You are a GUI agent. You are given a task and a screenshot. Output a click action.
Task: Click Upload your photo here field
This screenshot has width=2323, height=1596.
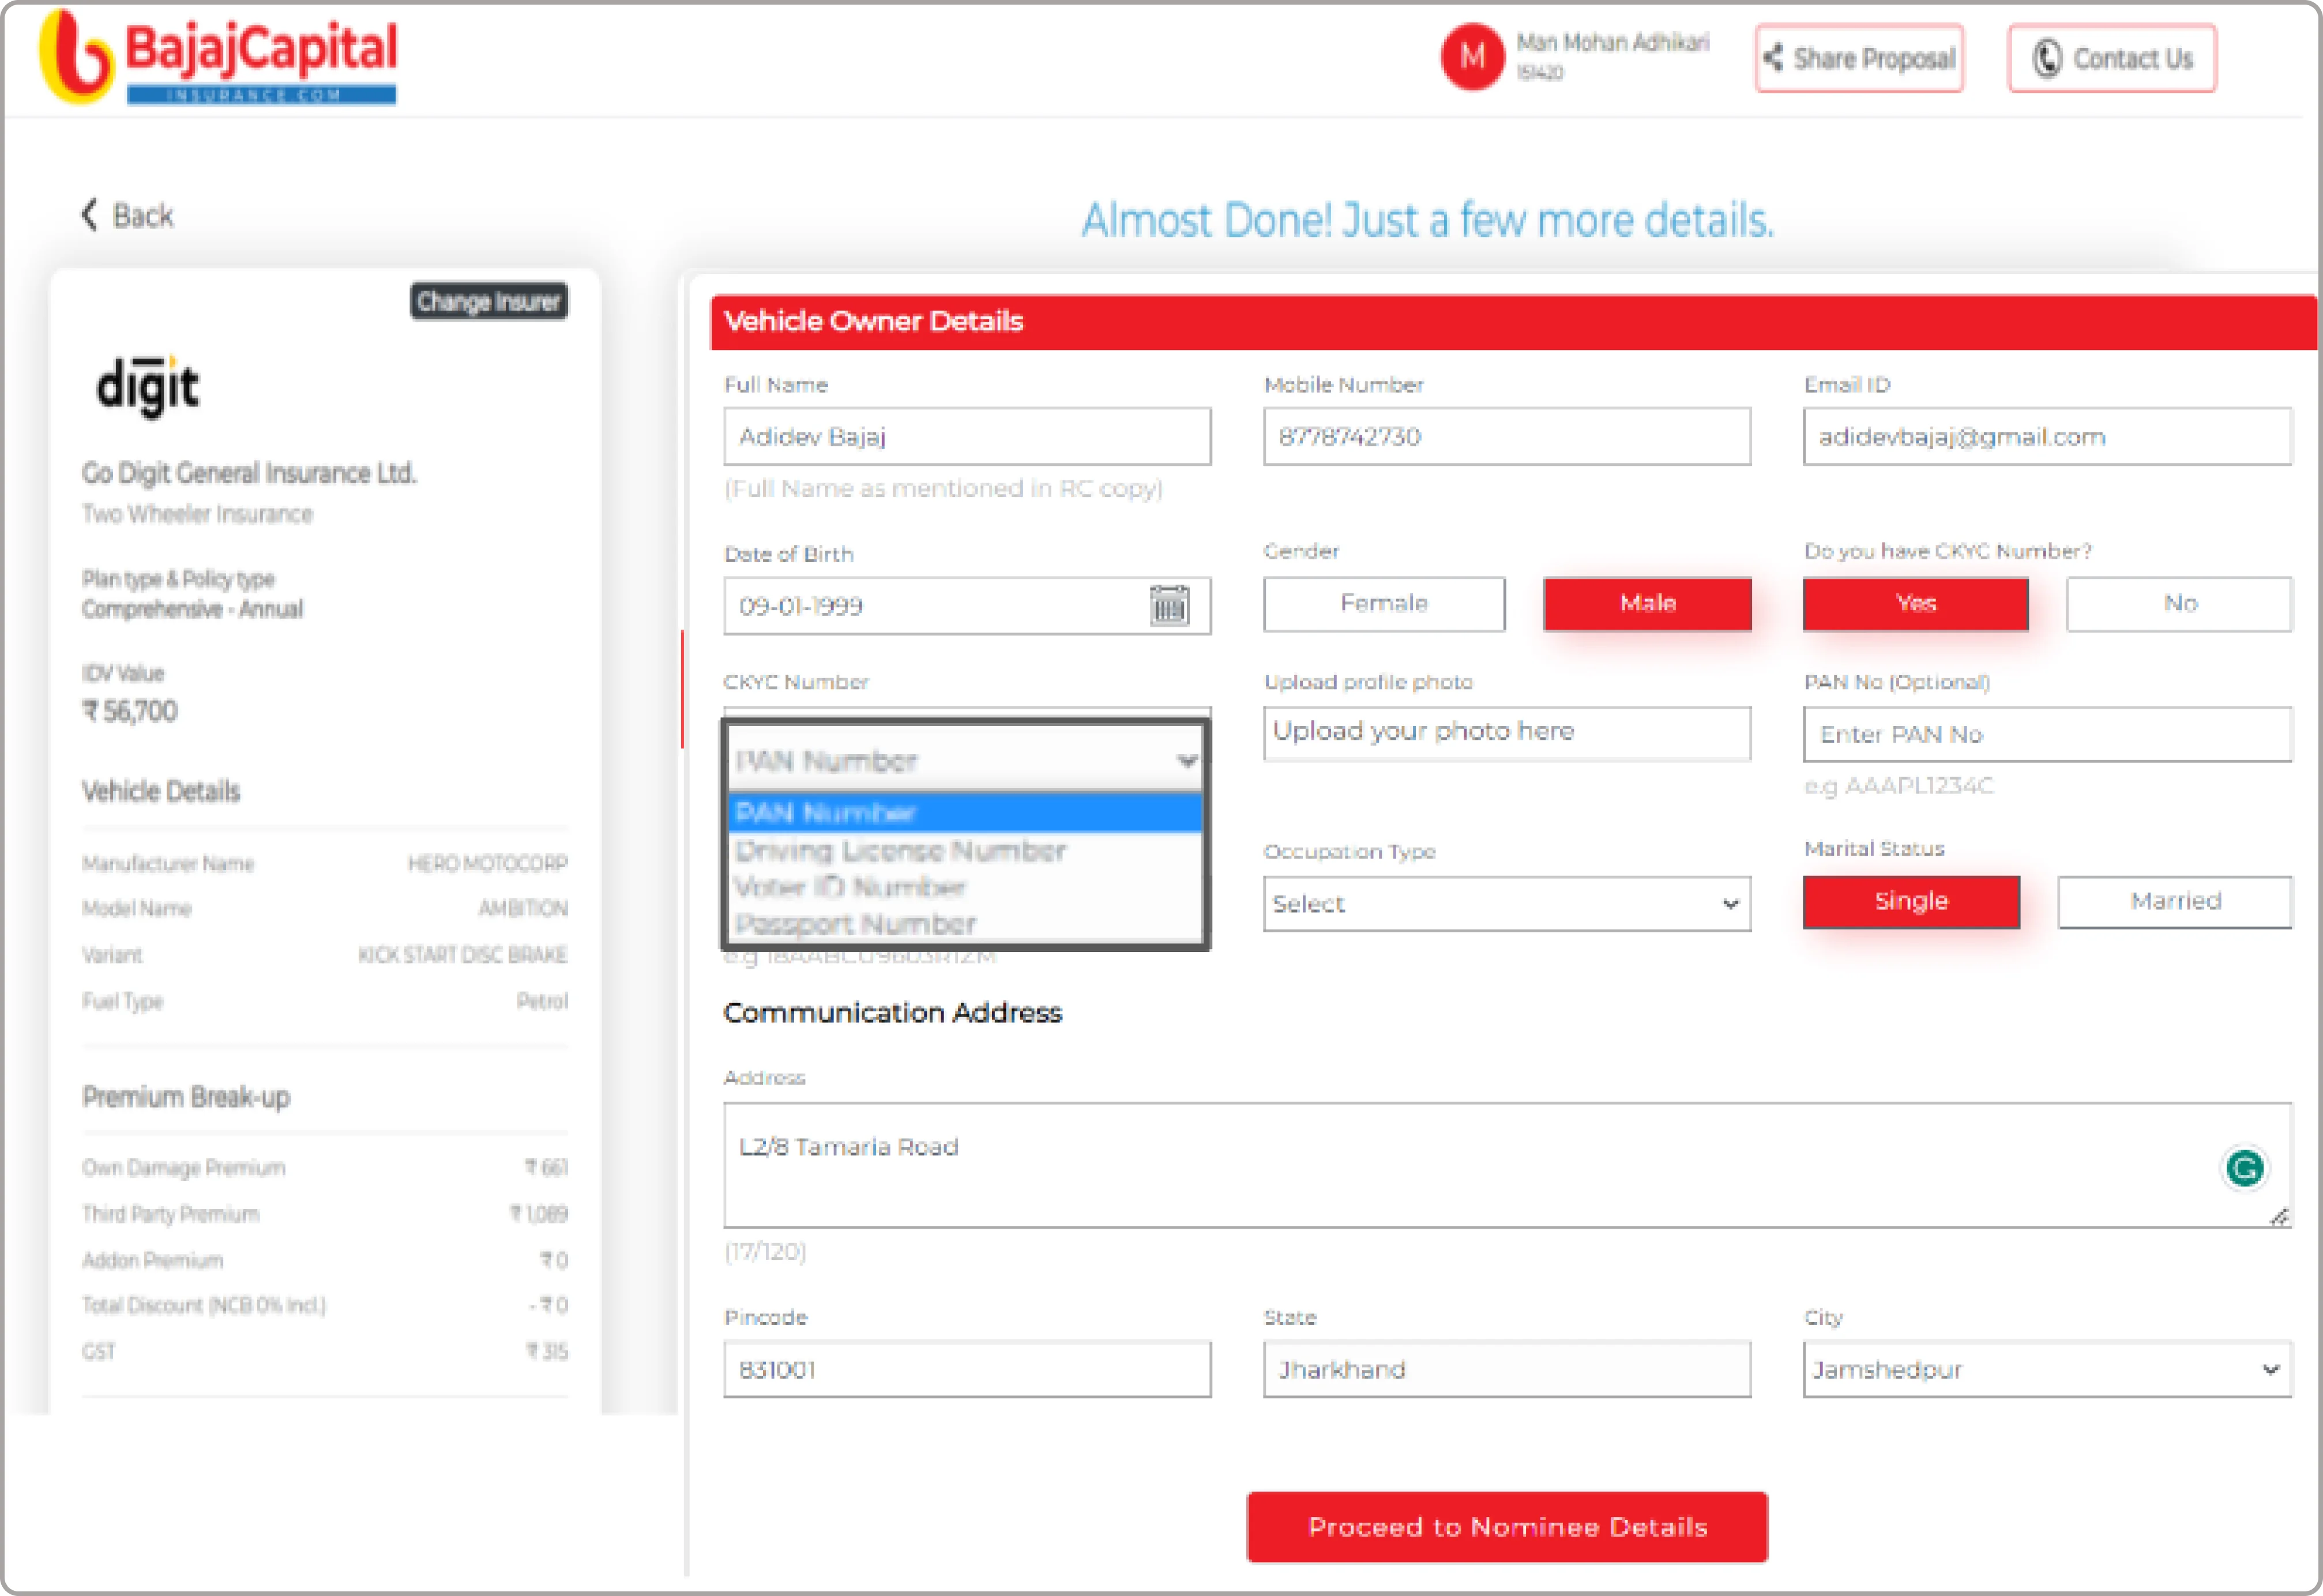tap(1507, 733)
